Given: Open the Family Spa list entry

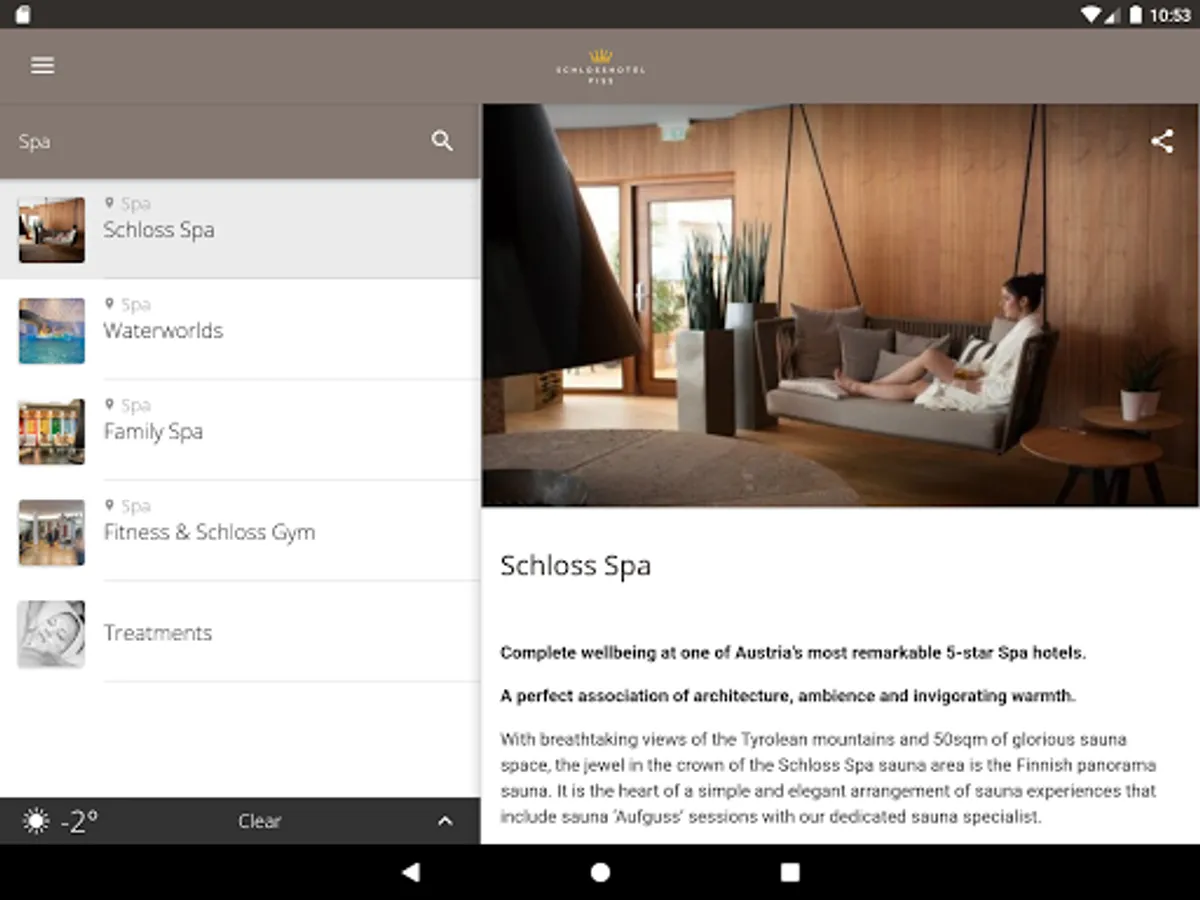Looking at the screenshot, I should [240, 431].
